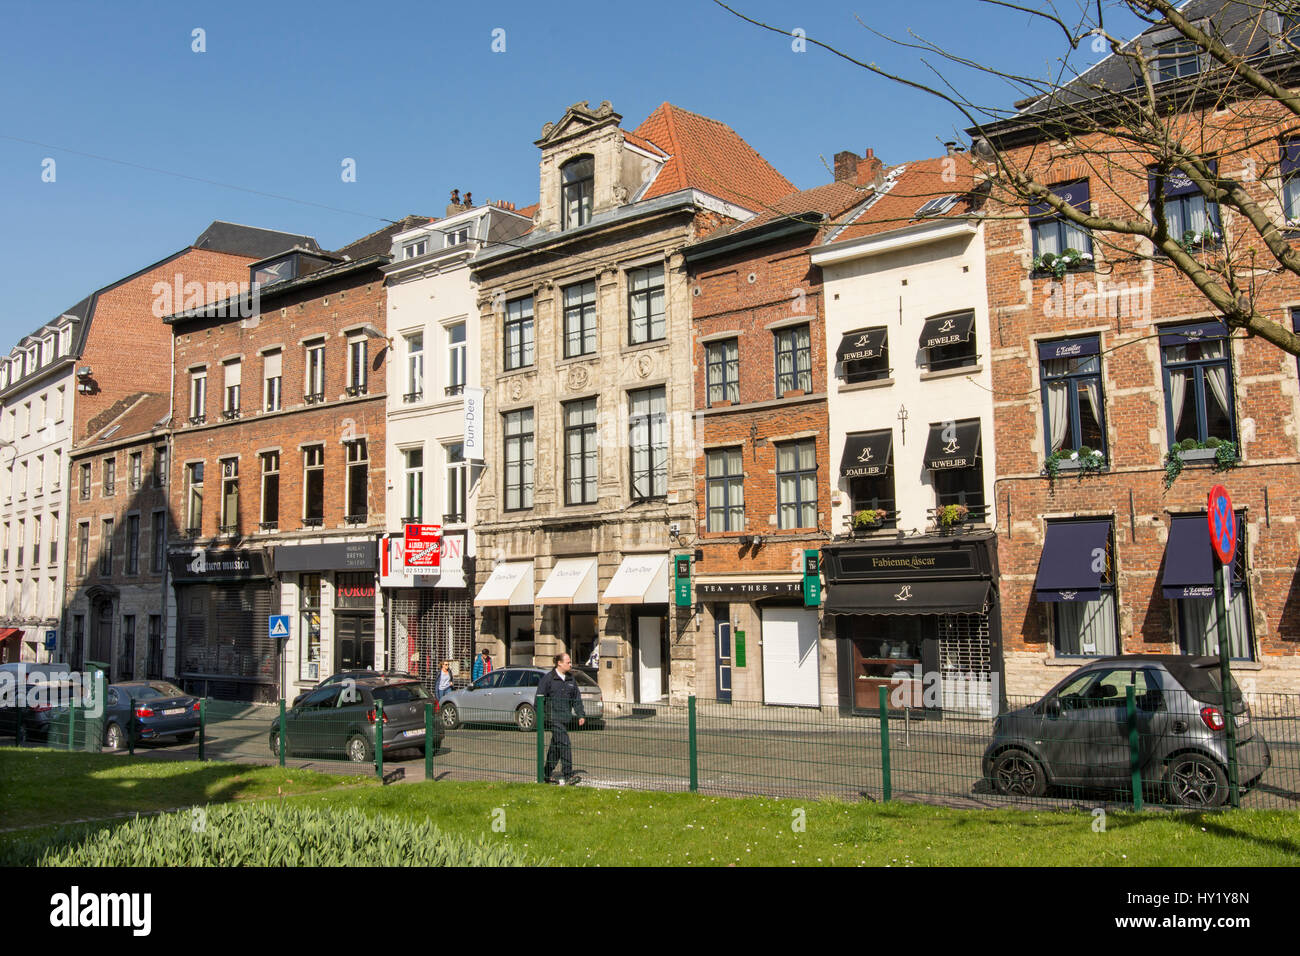Click the red-blue no-parking road sign
This screenshot has width=1300, height=956.
click(x=1221, y=524)
